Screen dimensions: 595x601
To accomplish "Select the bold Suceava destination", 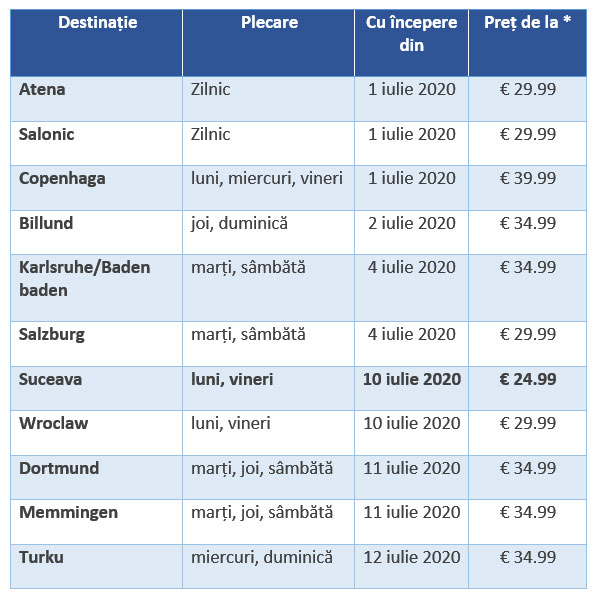I will click(50, 379).
